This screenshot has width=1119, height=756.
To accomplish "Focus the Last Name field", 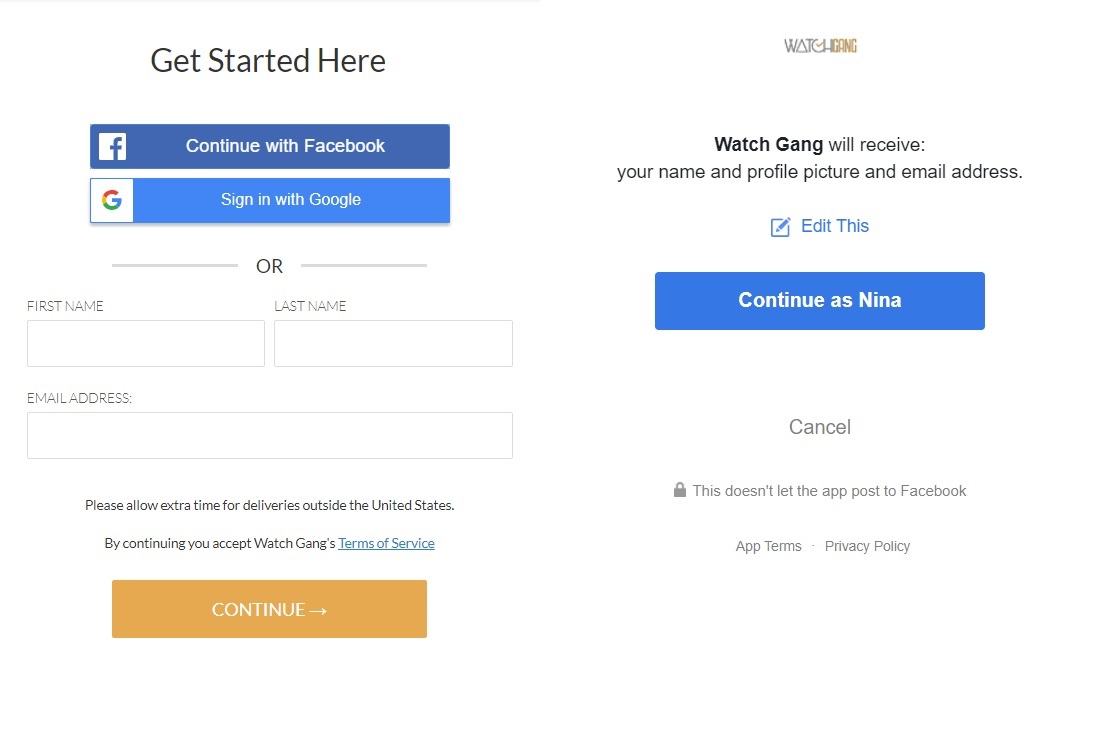I will [393, 343].
